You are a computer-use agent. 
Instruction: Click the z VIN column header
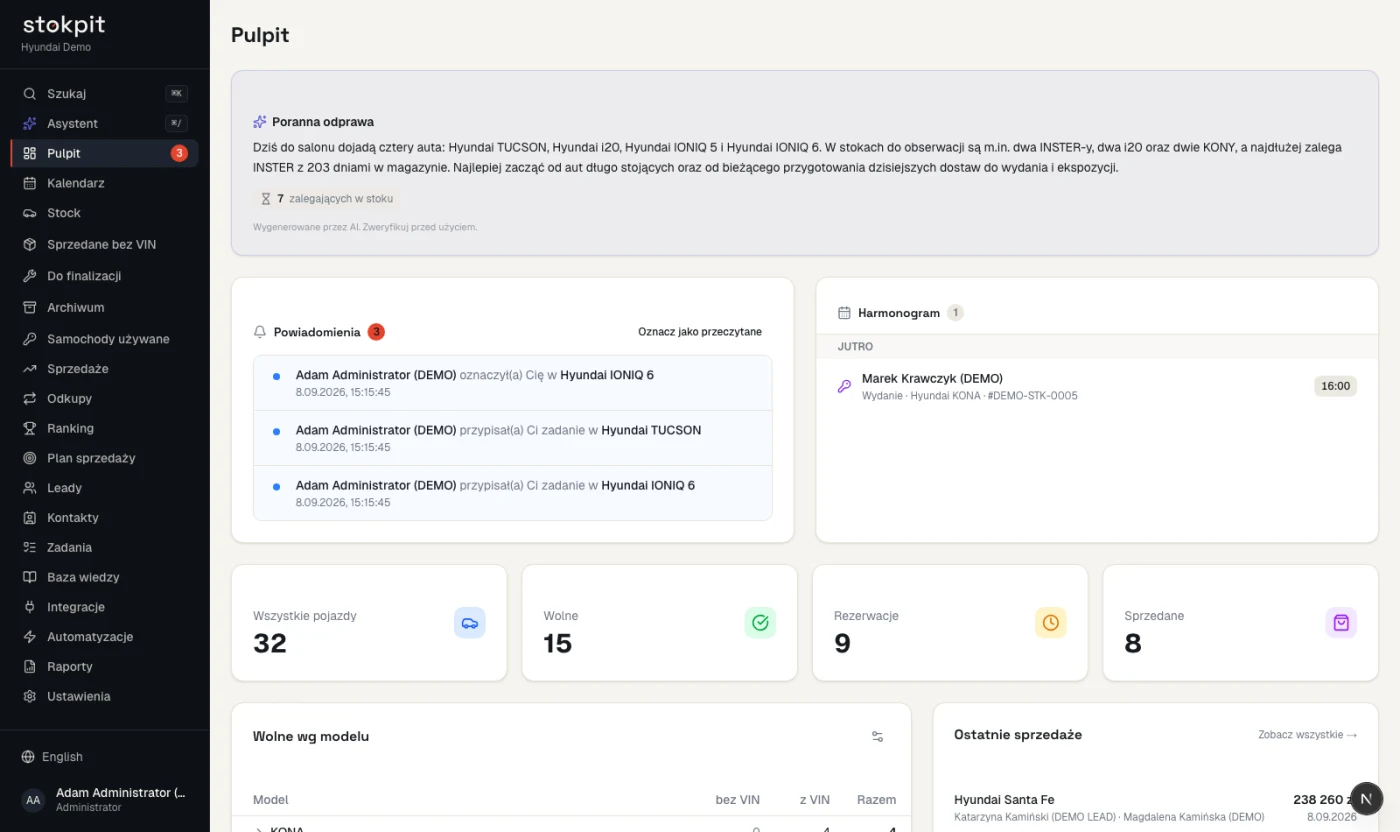click(814, 800)
